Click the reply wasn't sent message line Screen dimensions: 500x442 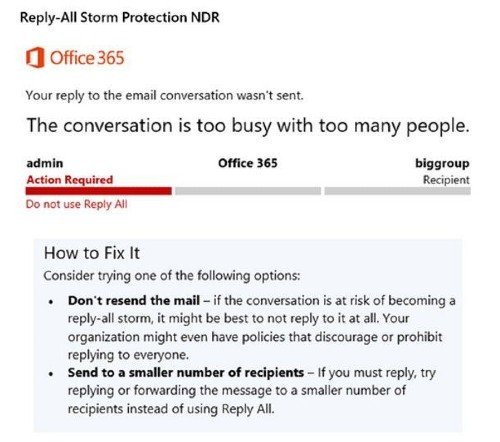tap(165, 96)
